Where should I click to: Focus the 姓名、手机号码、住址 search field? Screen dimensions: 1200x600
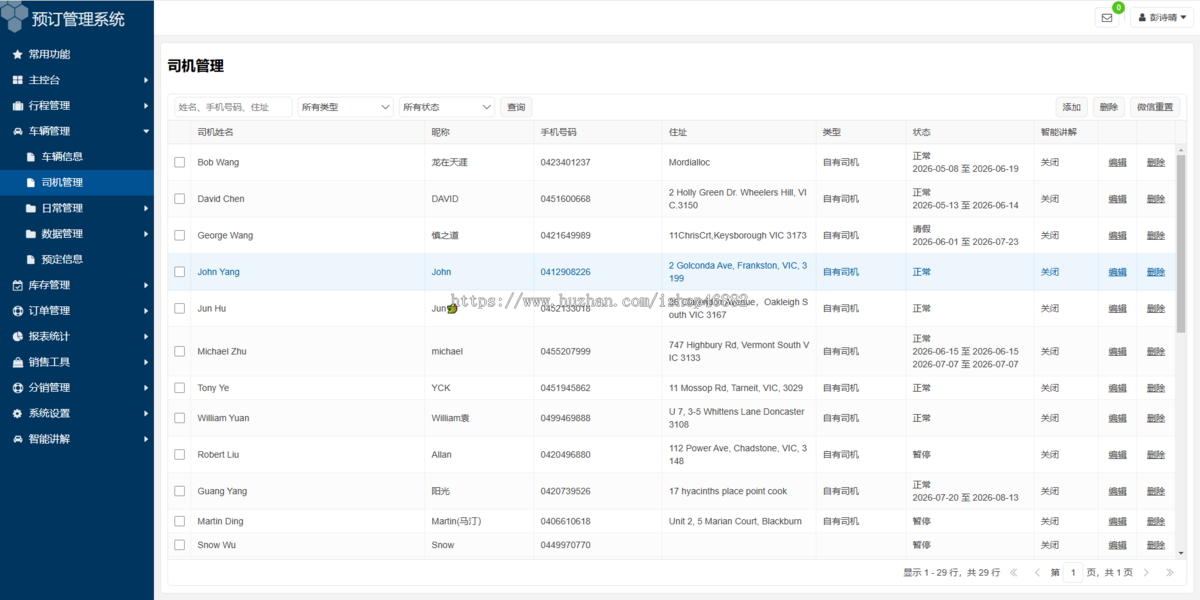point(233,107)
